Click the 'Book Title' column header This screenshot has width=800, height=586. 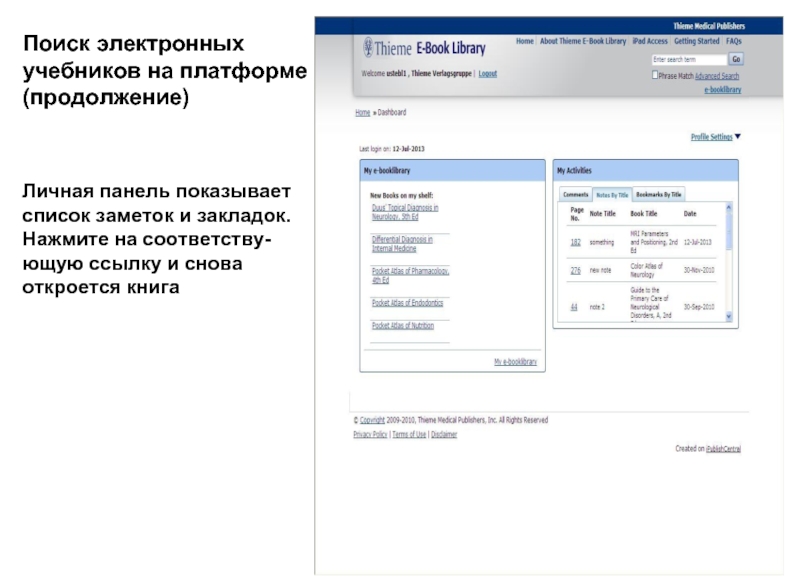click(x=643, y=214)
